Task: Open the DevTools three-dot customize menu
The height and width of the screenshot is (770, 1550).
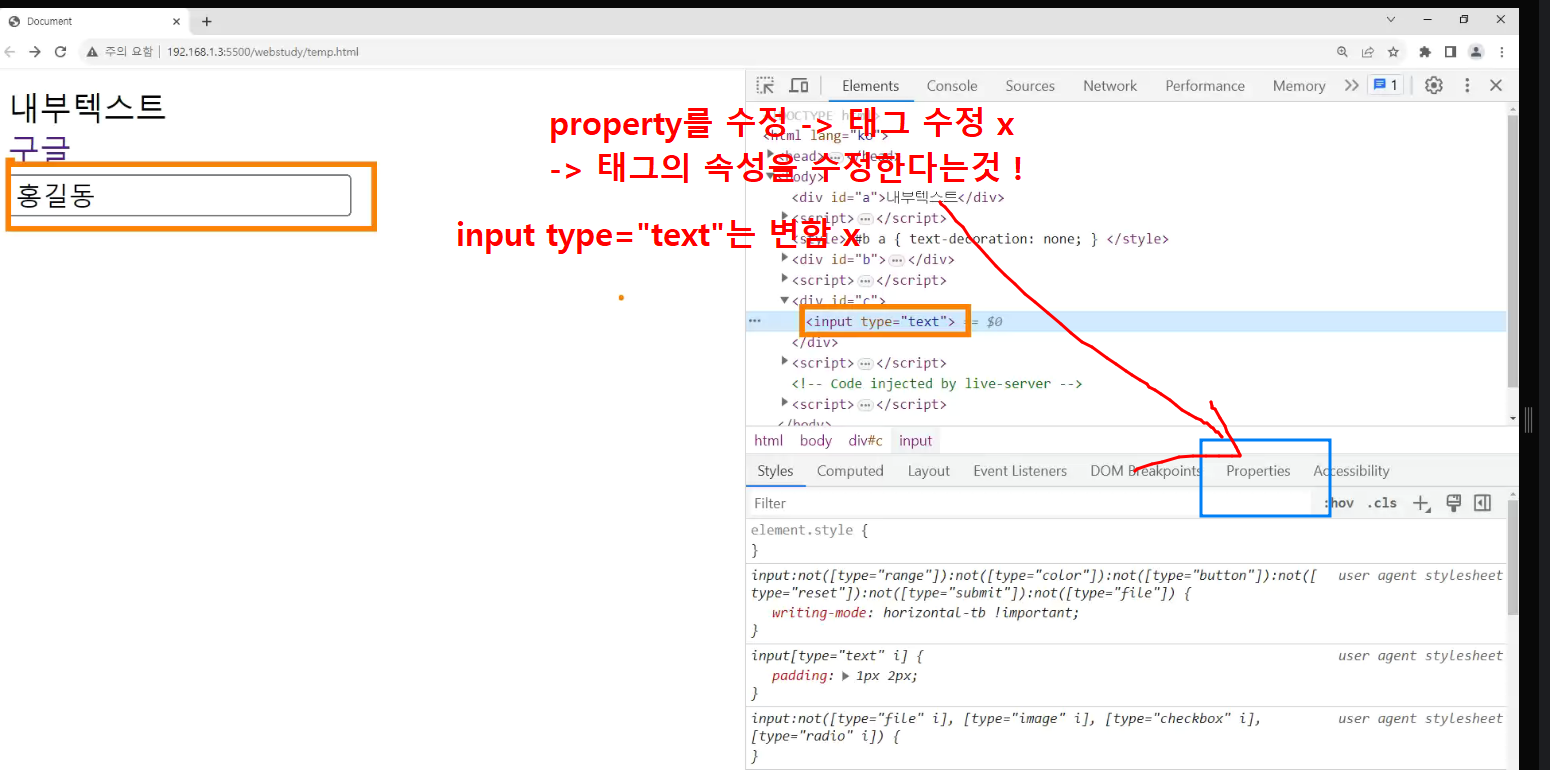Action: [1467, 85]
